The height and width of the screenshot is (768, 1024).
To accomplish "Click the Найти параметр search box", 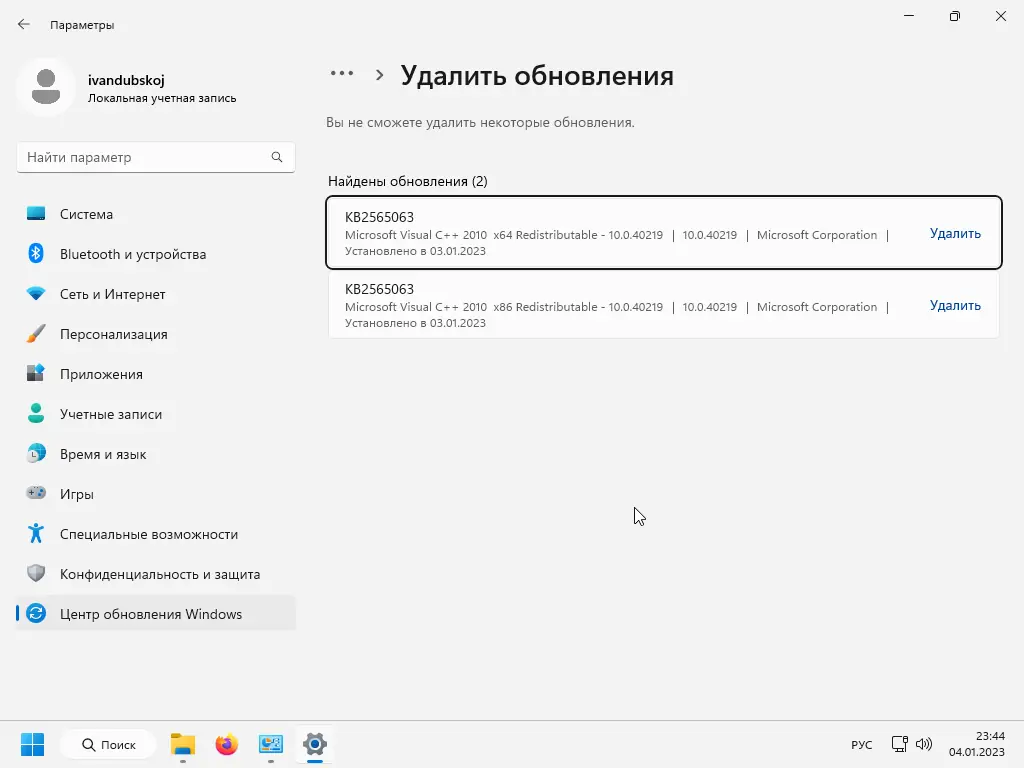I will pos(156,157).
